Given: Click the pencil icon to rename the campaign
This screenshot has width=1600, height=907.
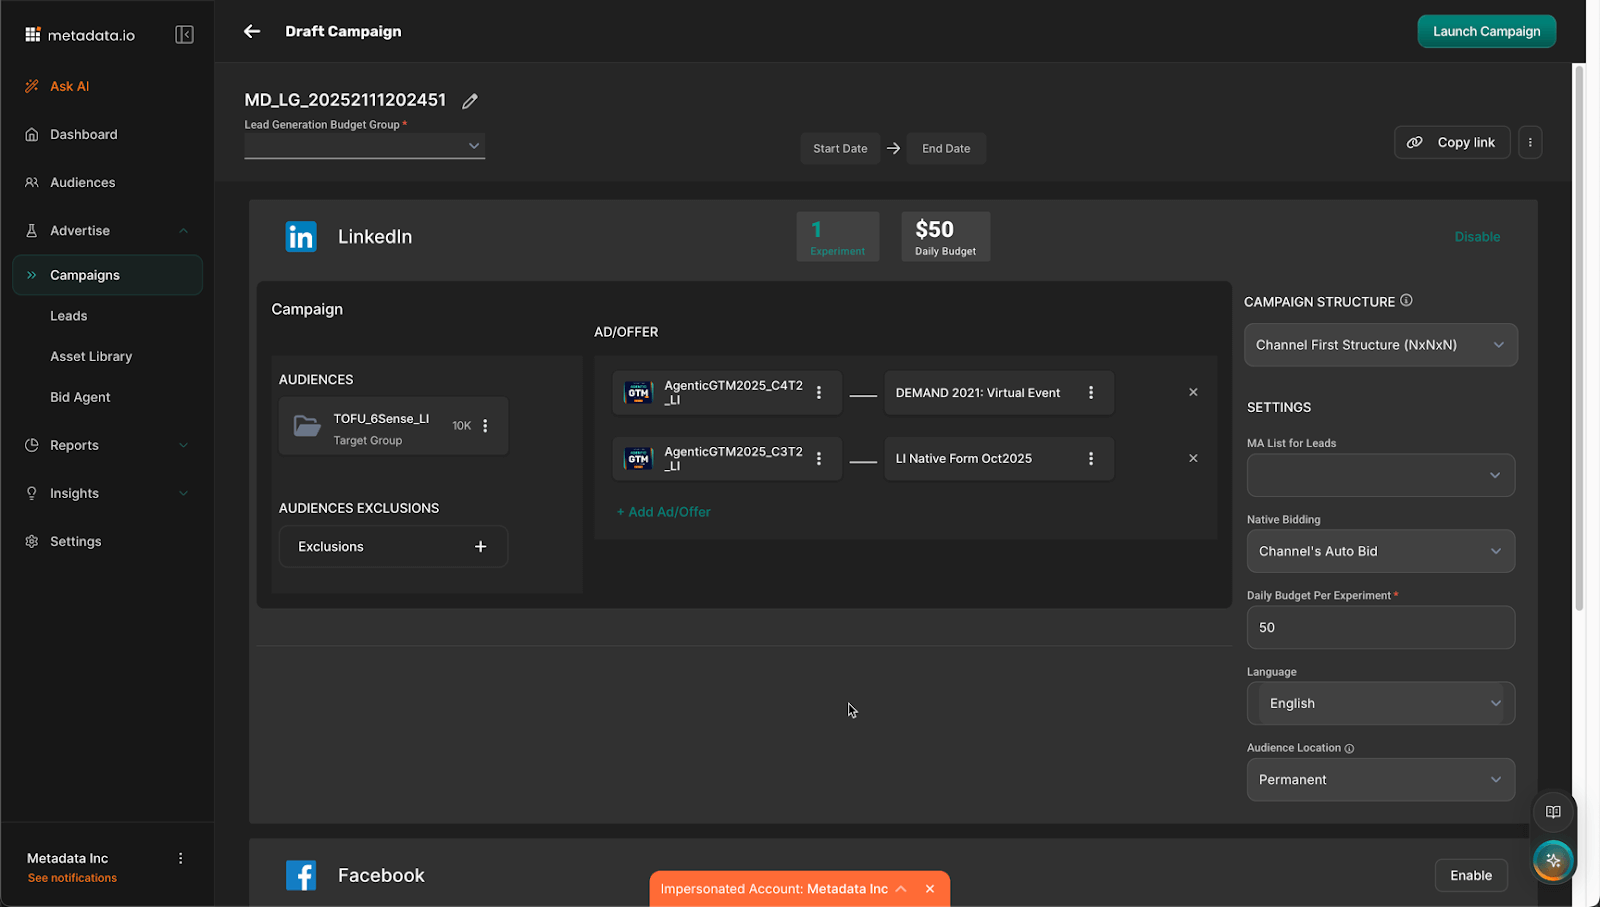Looking at the screenshot, I should click(470, 100).
